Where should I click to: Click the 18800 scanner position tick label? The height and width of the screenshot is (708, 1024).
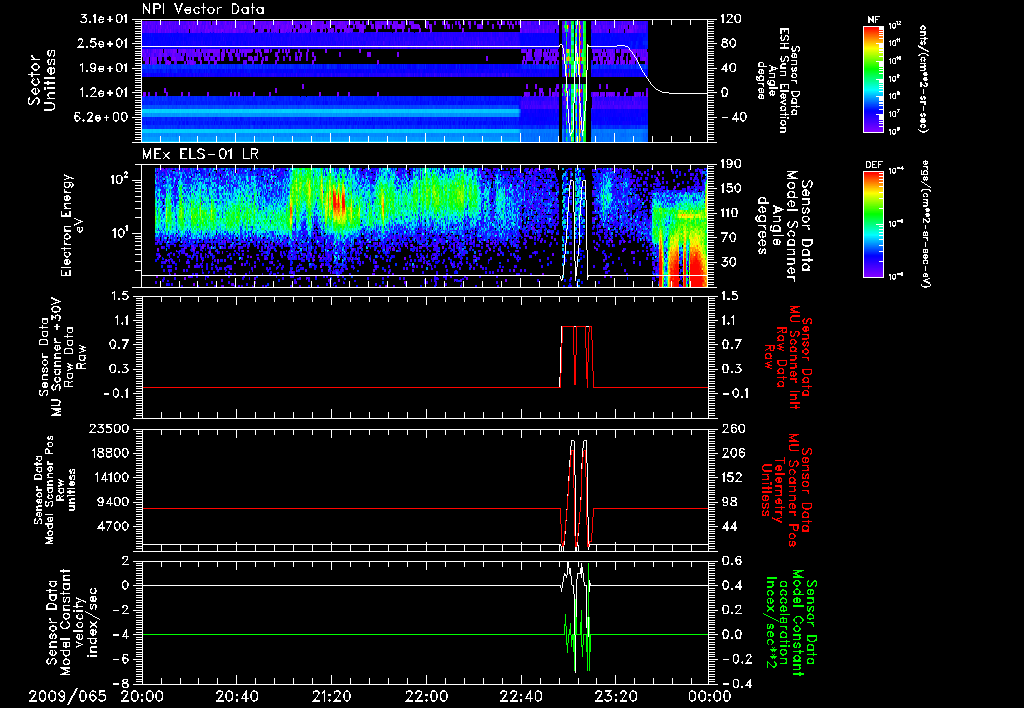pos(110,453)
